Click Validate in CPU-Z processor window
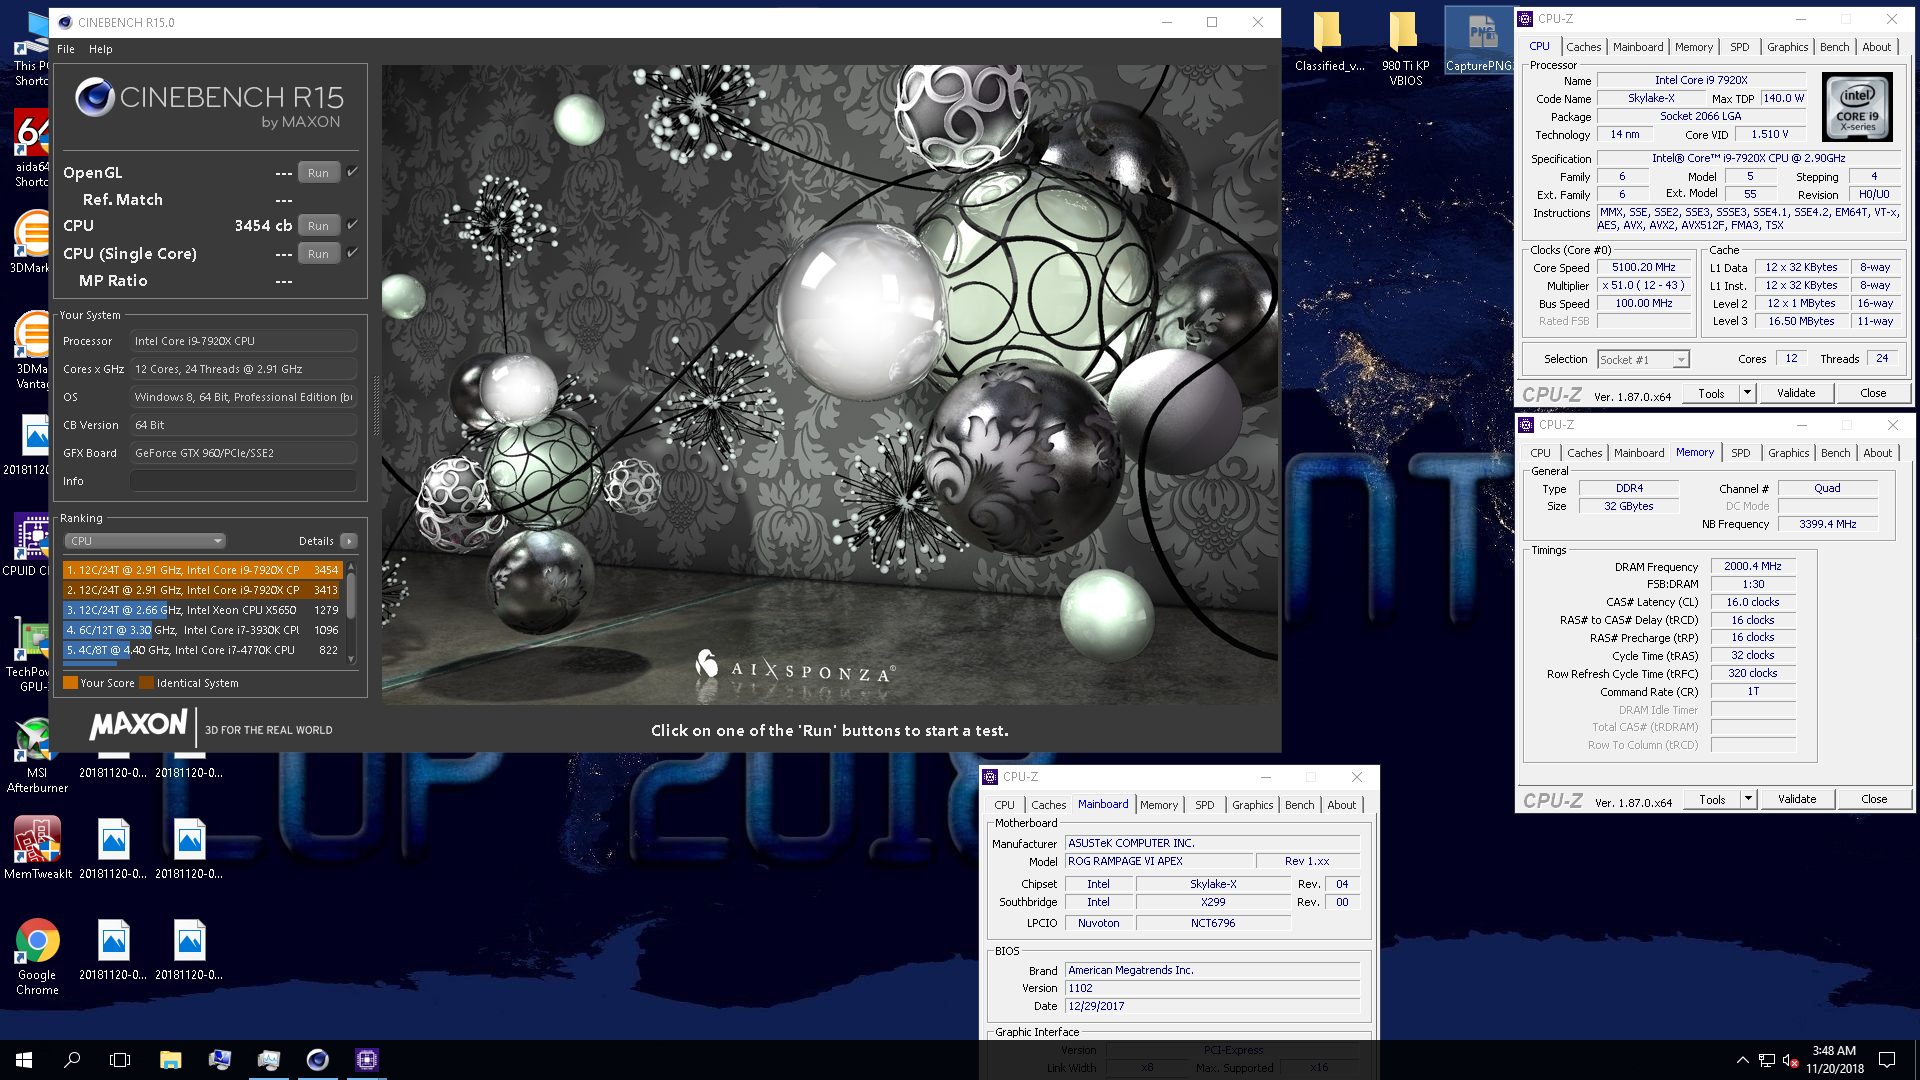The height and width of the screenshot is (1080, 1920). click(x=1795, y=393)
